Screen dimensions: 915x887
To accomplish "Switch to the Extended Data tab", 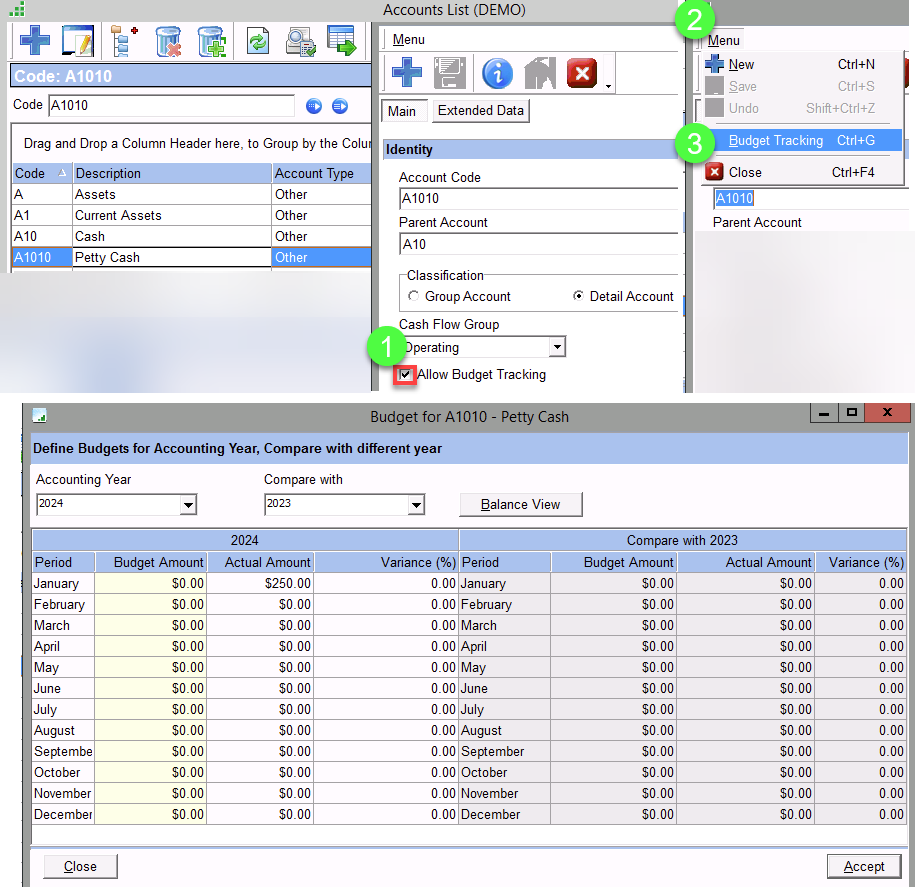I will coord(480,111).
